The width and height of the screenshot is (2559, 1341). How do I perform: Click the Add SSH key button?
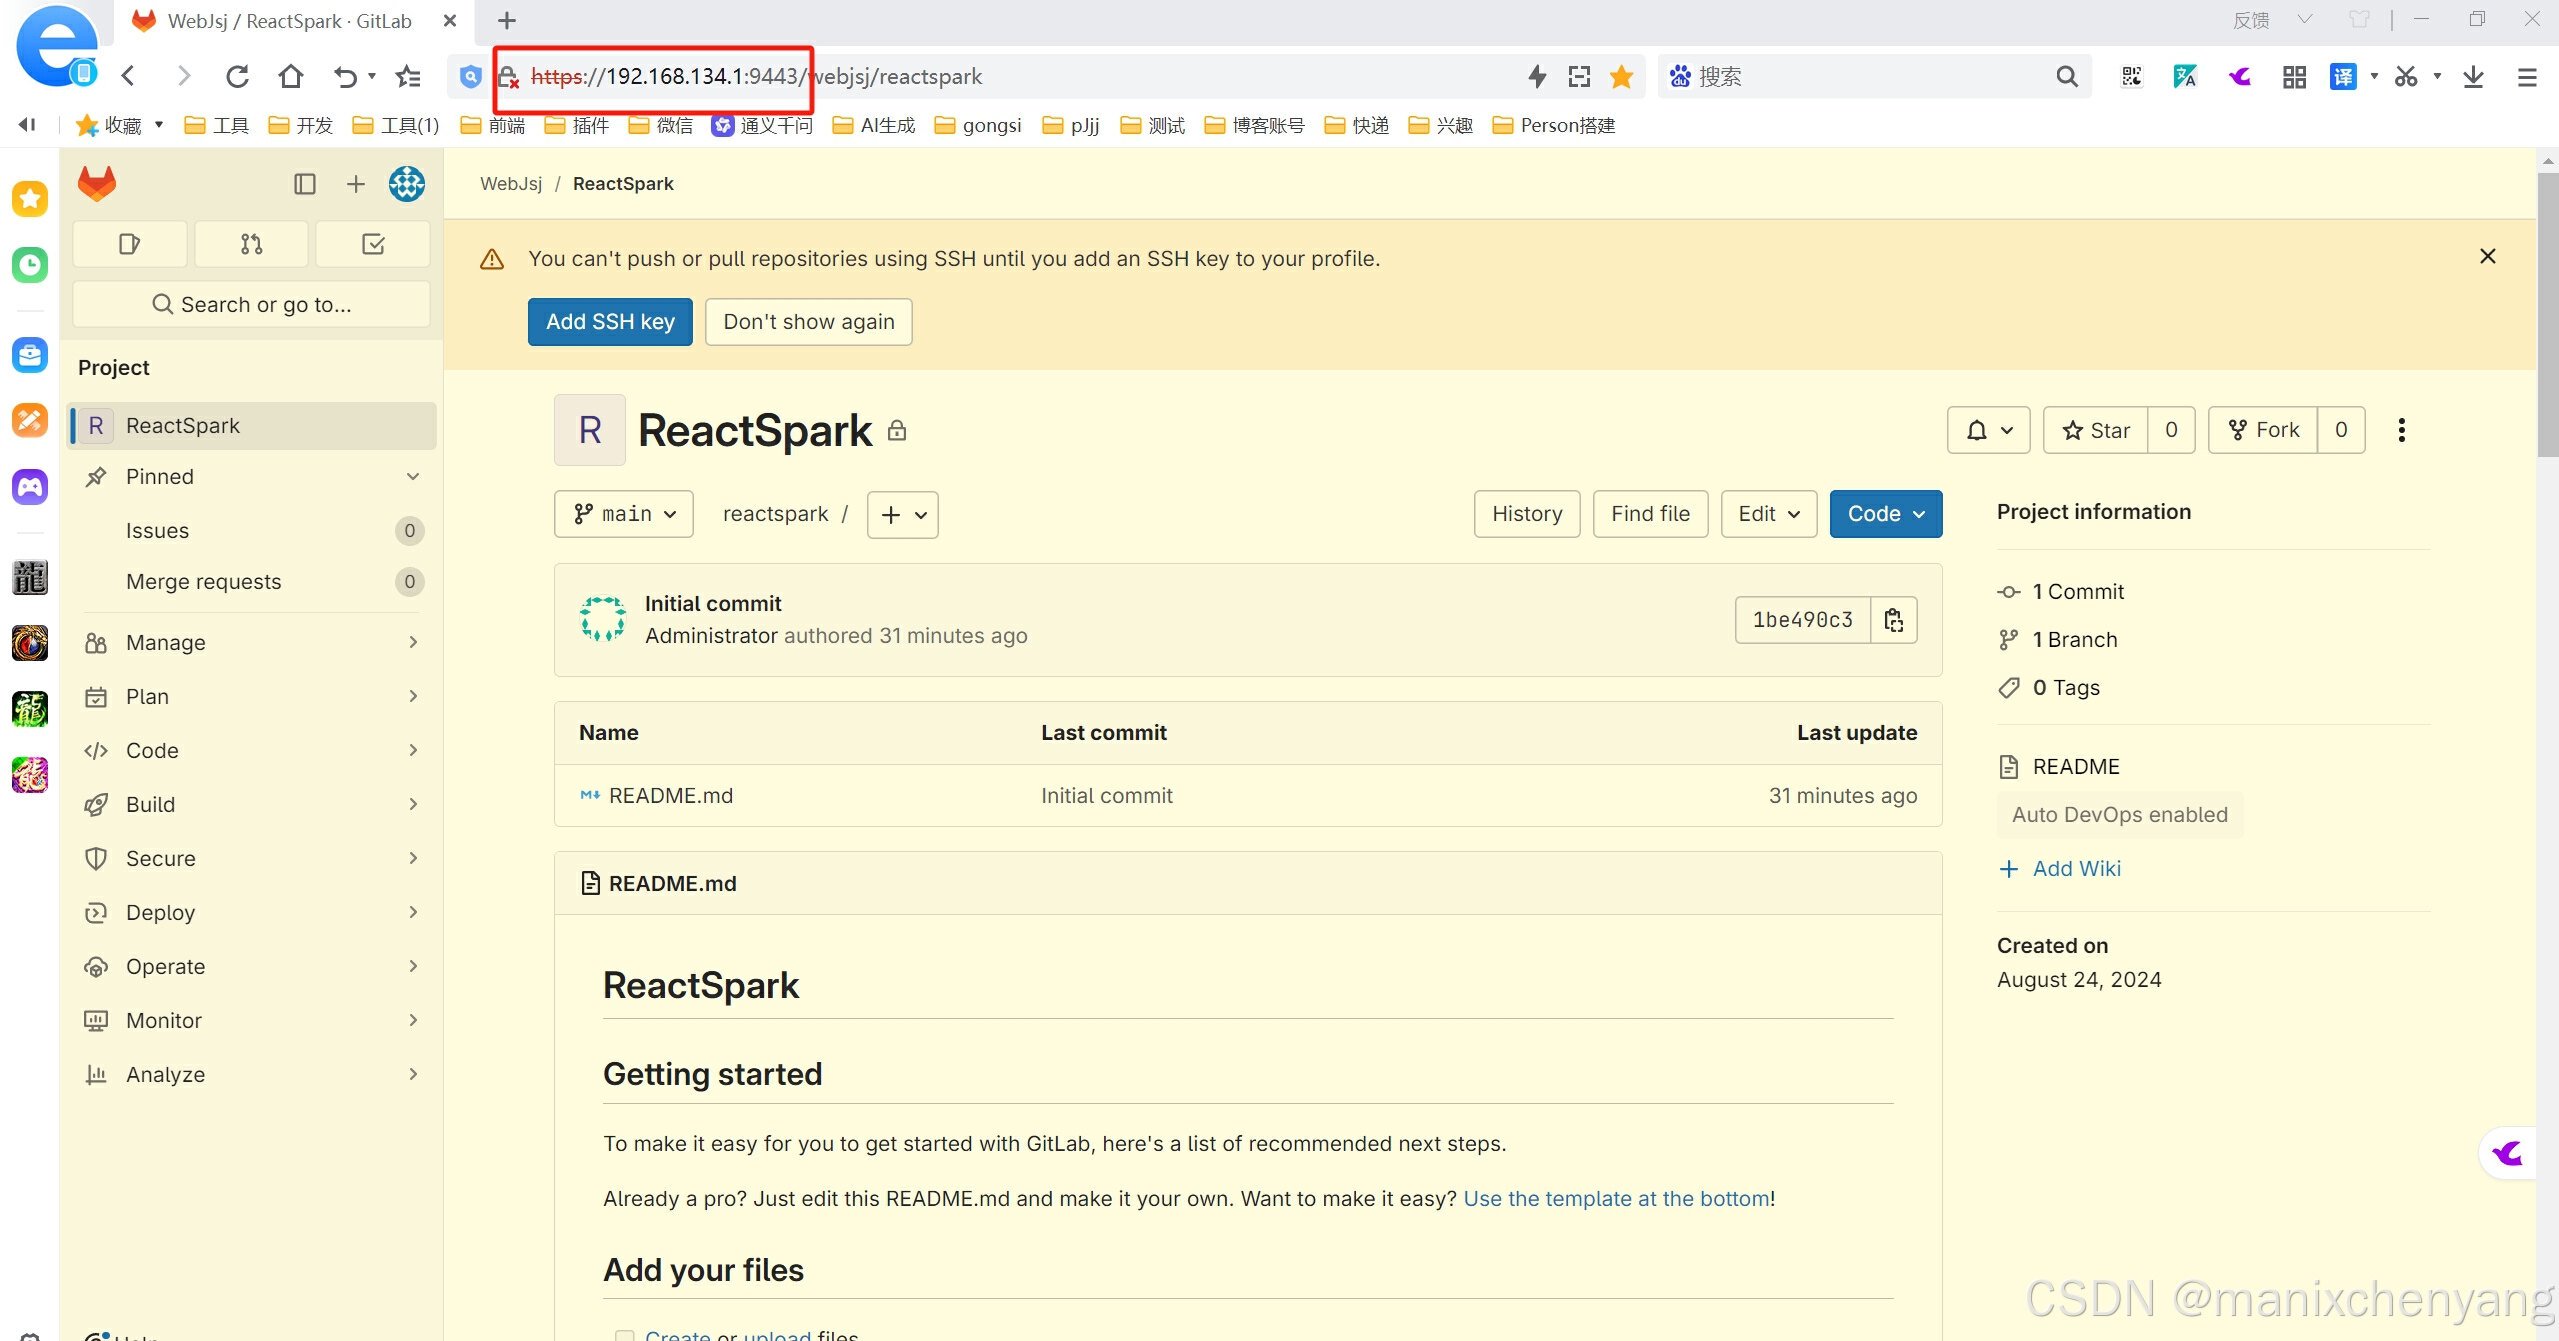click(x=610, y=322)
